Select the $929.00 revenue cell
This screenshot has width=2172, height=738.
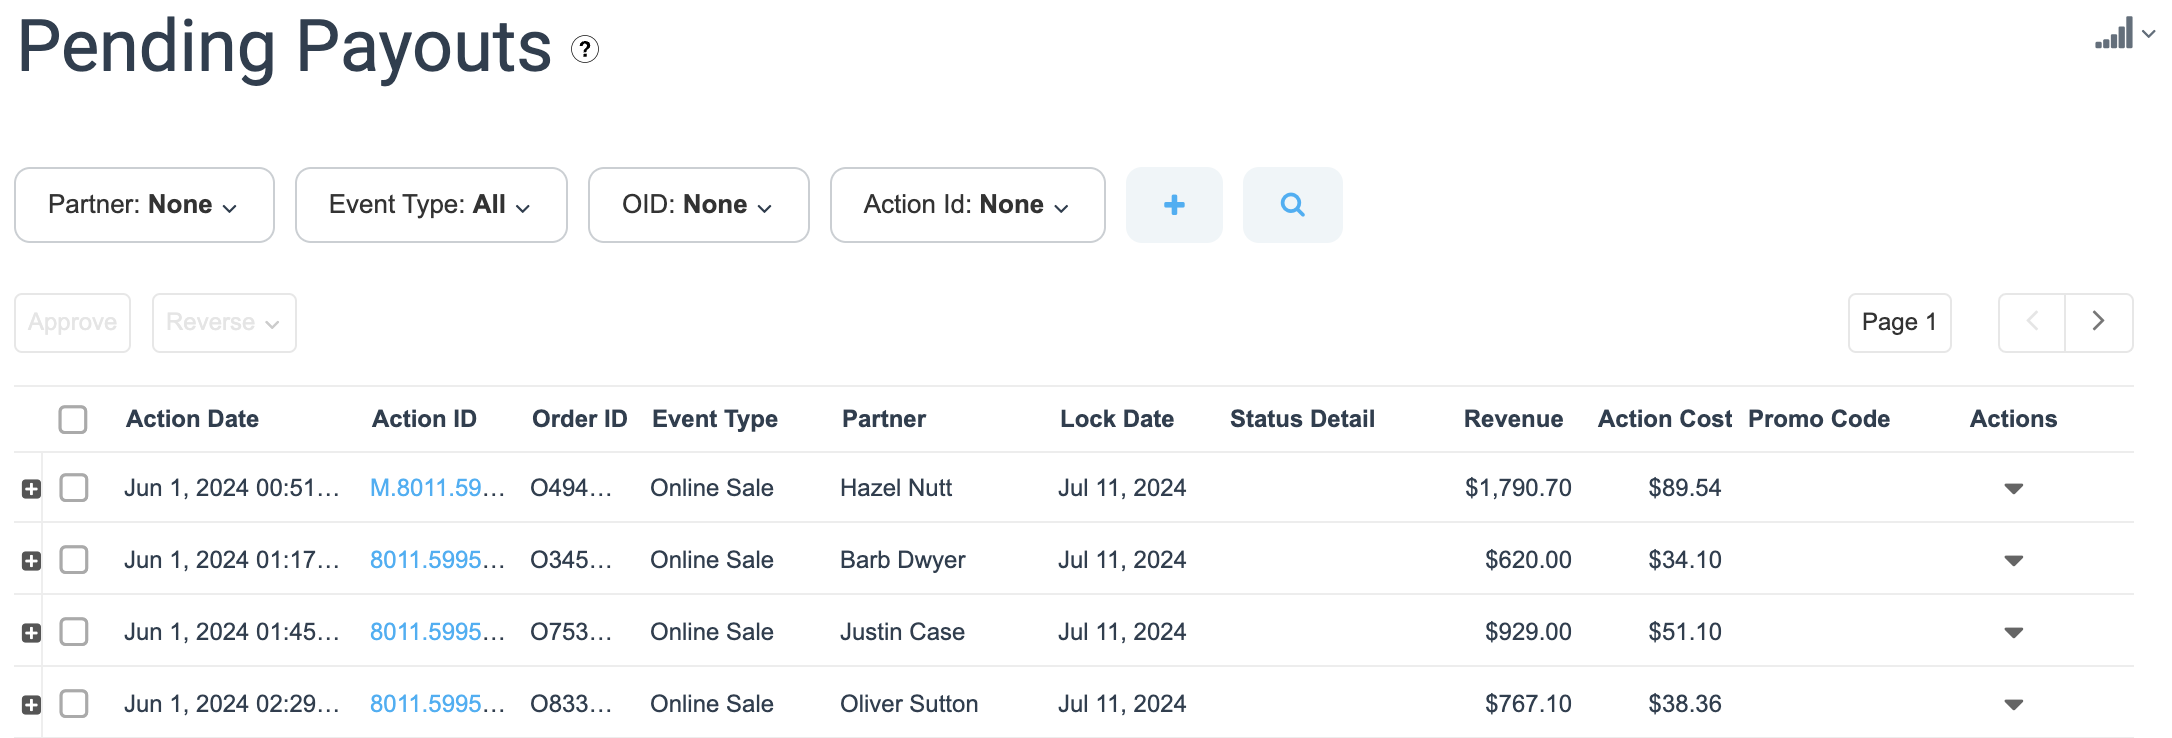pos(1528,632)
